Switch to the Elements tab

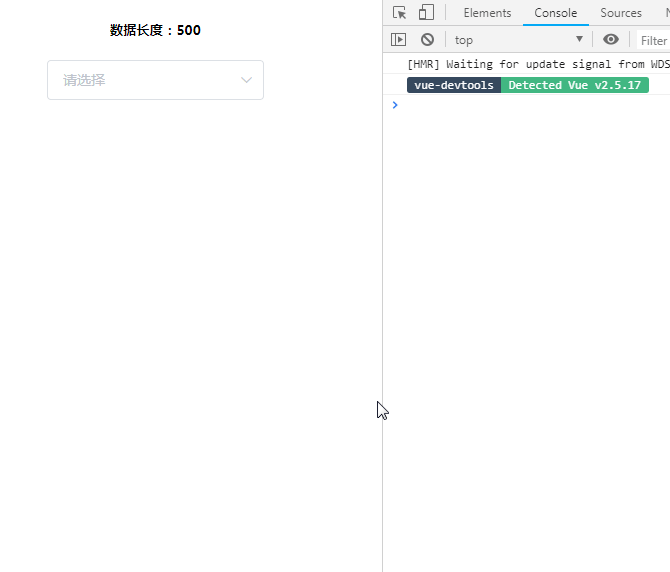point(487,13)
